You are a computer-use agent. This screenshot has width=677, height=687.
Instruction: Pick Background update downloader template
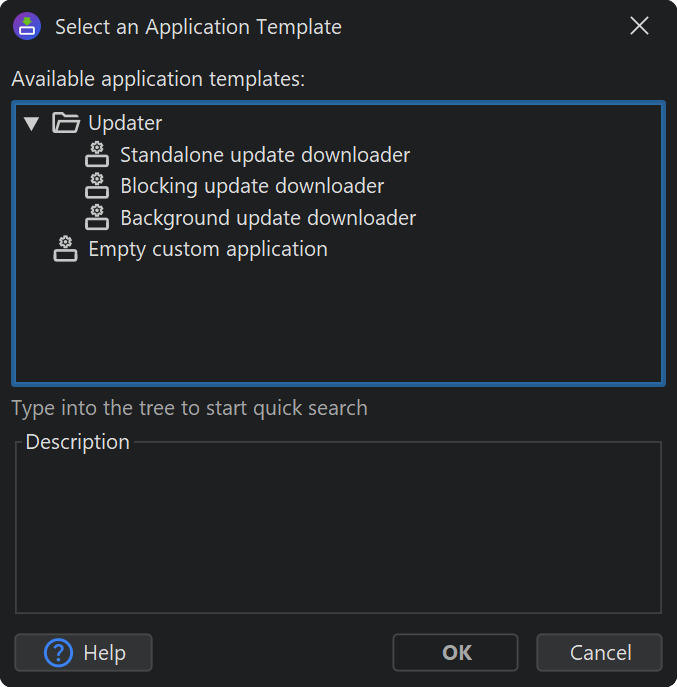pyautogui.click(x=268, y=217)
